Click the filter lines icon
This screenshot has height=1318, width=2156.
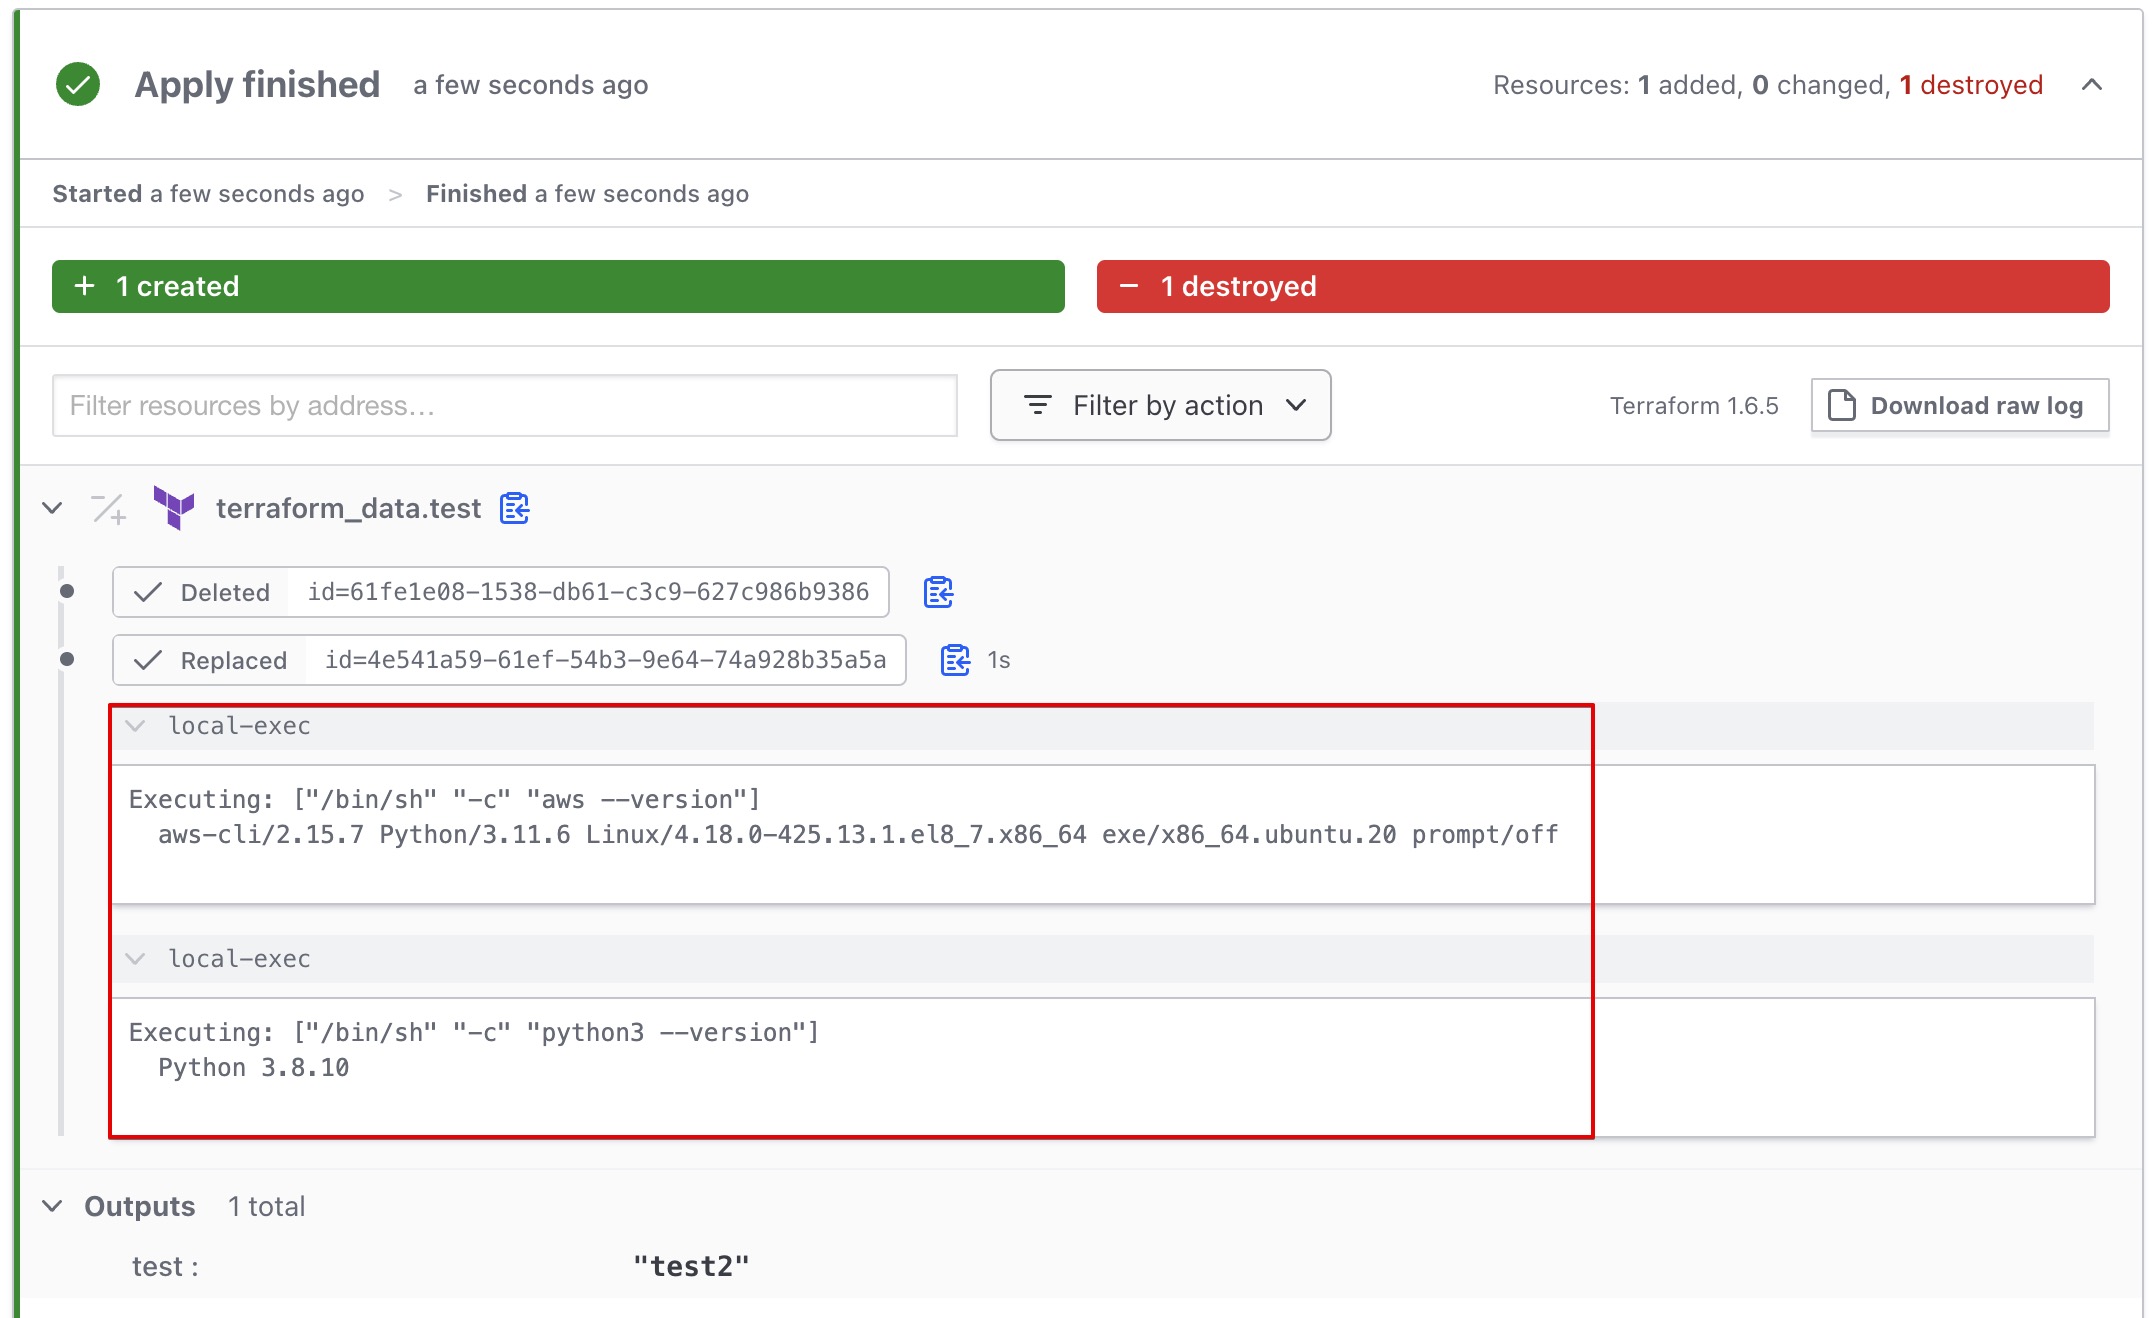[1038, 405]
